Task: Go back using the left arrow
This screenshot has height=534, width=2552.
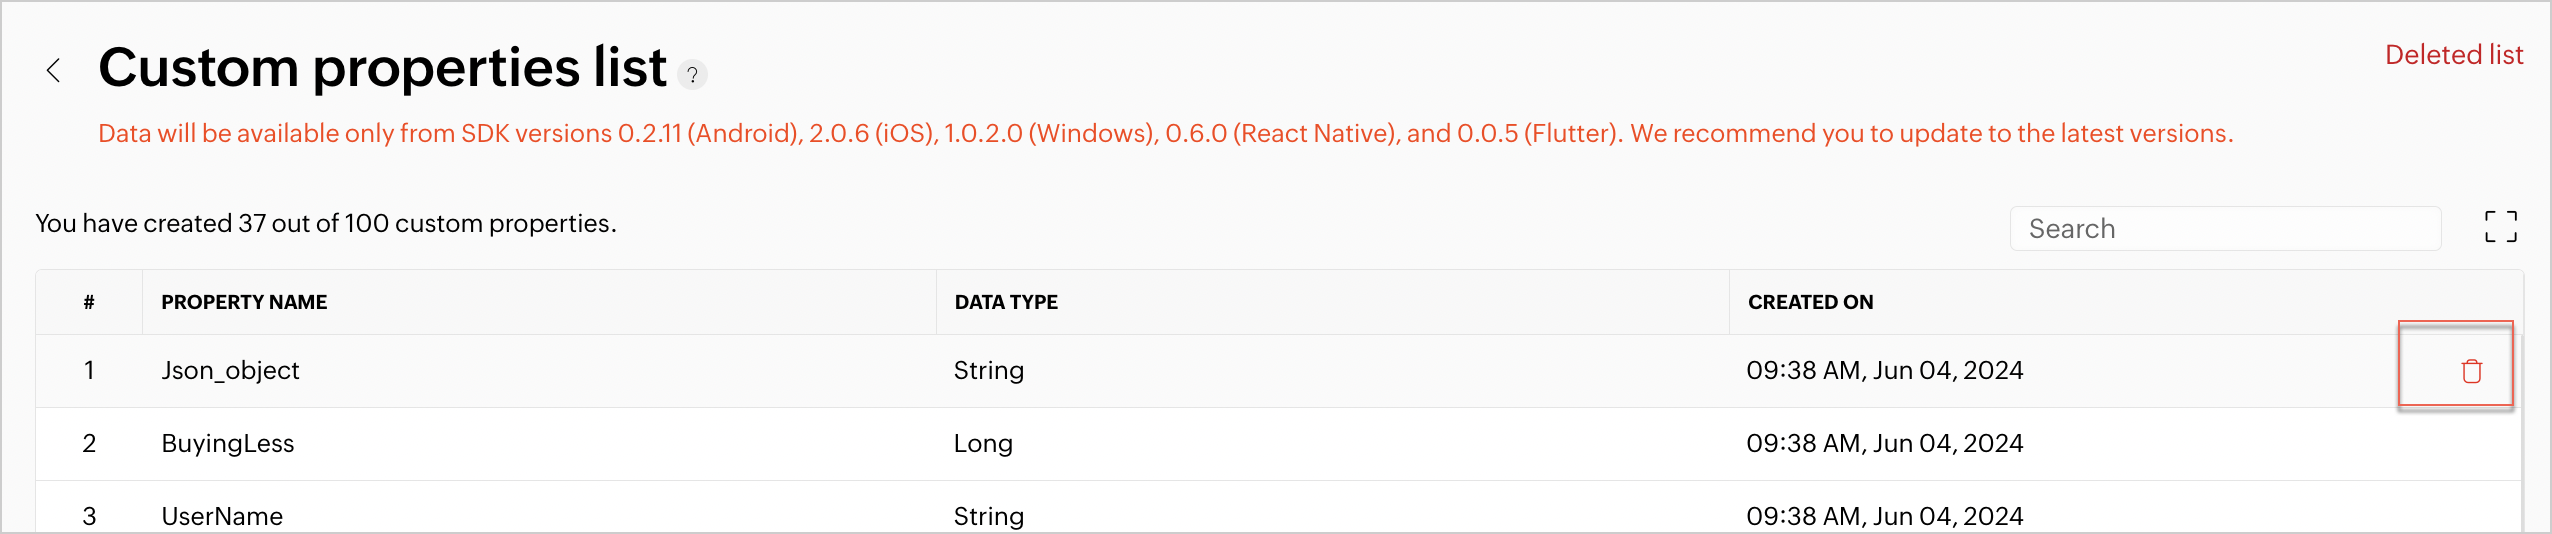Action: [x=54, y=71]
